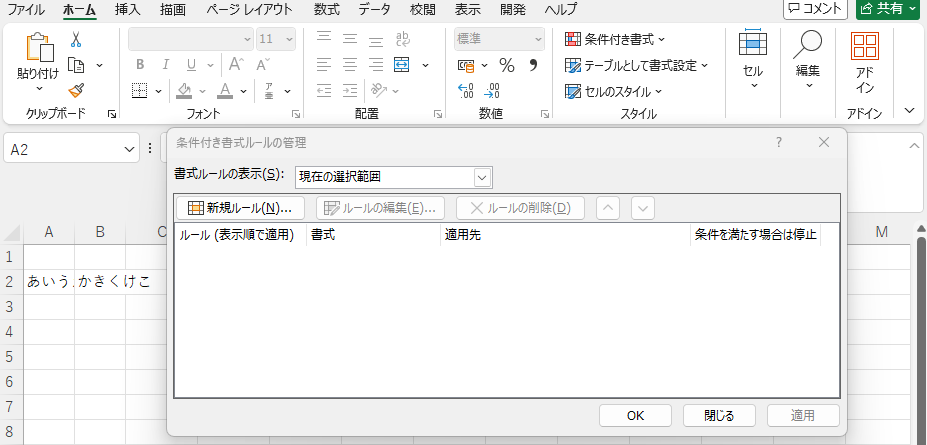
Task: Toggle Bold formatting
Action: (140, 64)
